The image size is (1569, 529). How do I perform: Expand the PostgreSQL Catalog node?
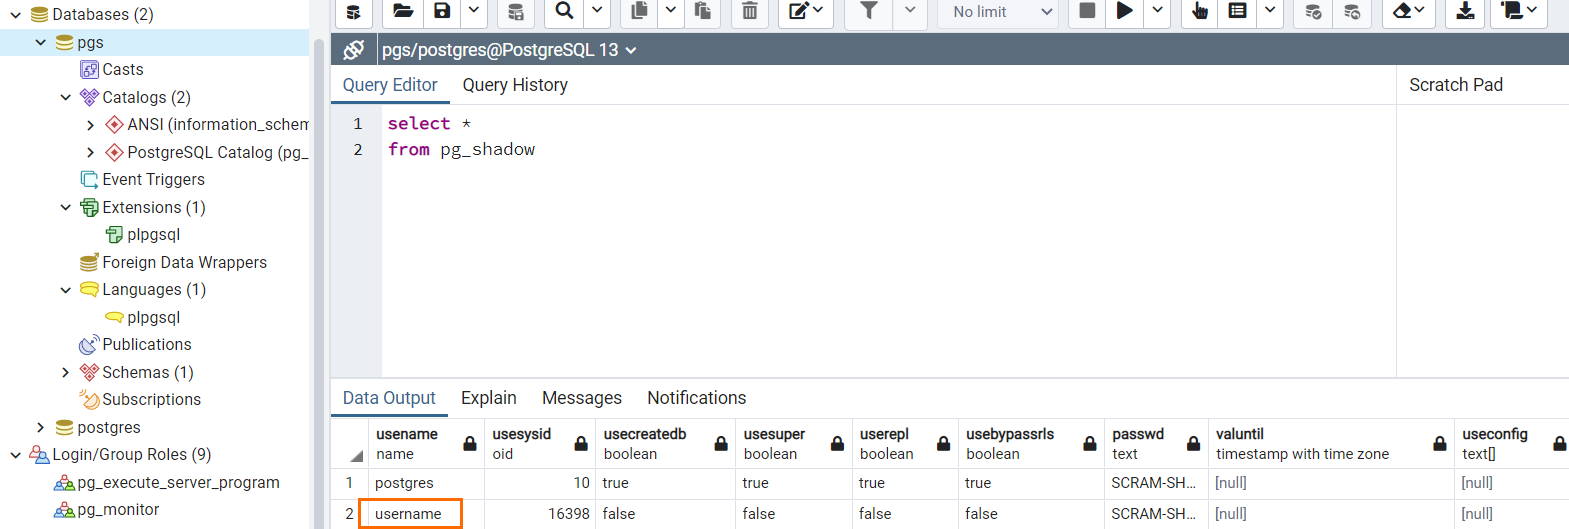pyautogui.click(x=91, y=152)
